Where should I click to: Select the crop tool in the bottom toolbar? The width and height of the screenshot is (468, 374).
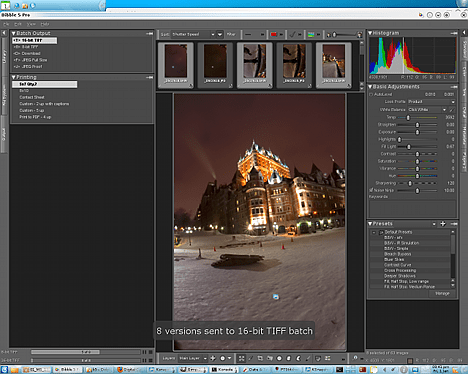(260, 358)
